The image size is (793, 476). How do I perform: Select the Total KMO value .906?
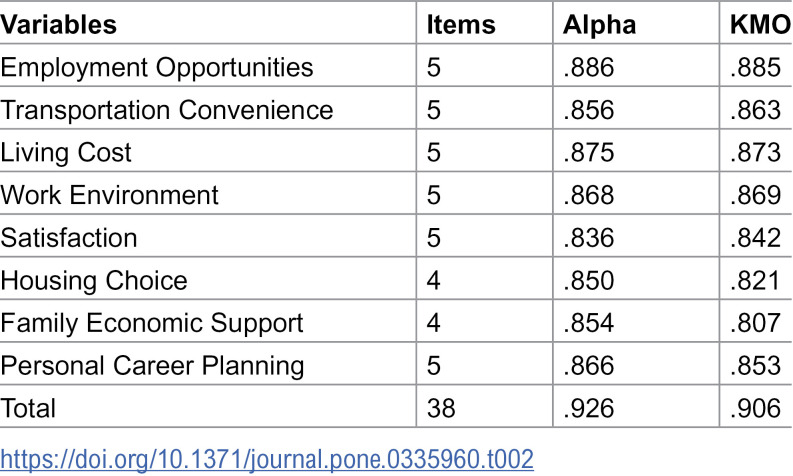tap(756, 408)
